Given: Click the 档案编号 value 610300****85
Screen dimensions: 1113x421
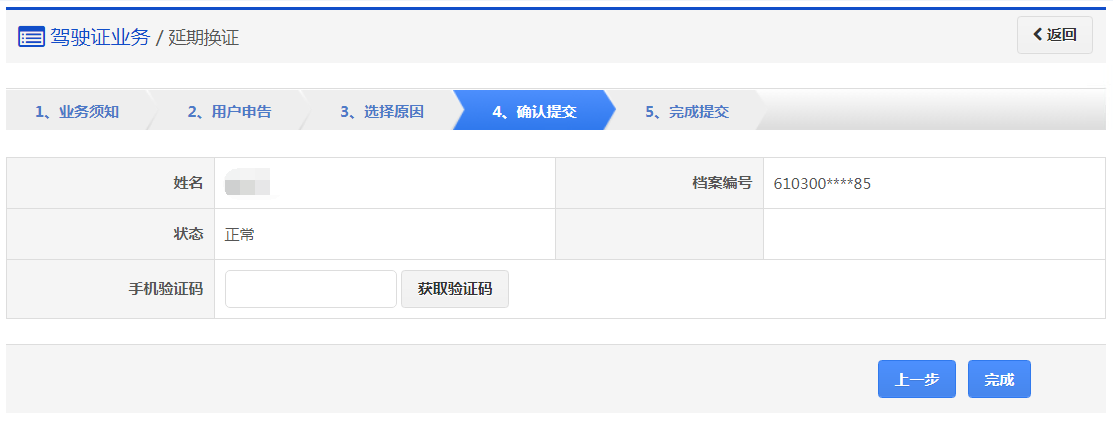Looking at the screenshot, I should point(822,184).
